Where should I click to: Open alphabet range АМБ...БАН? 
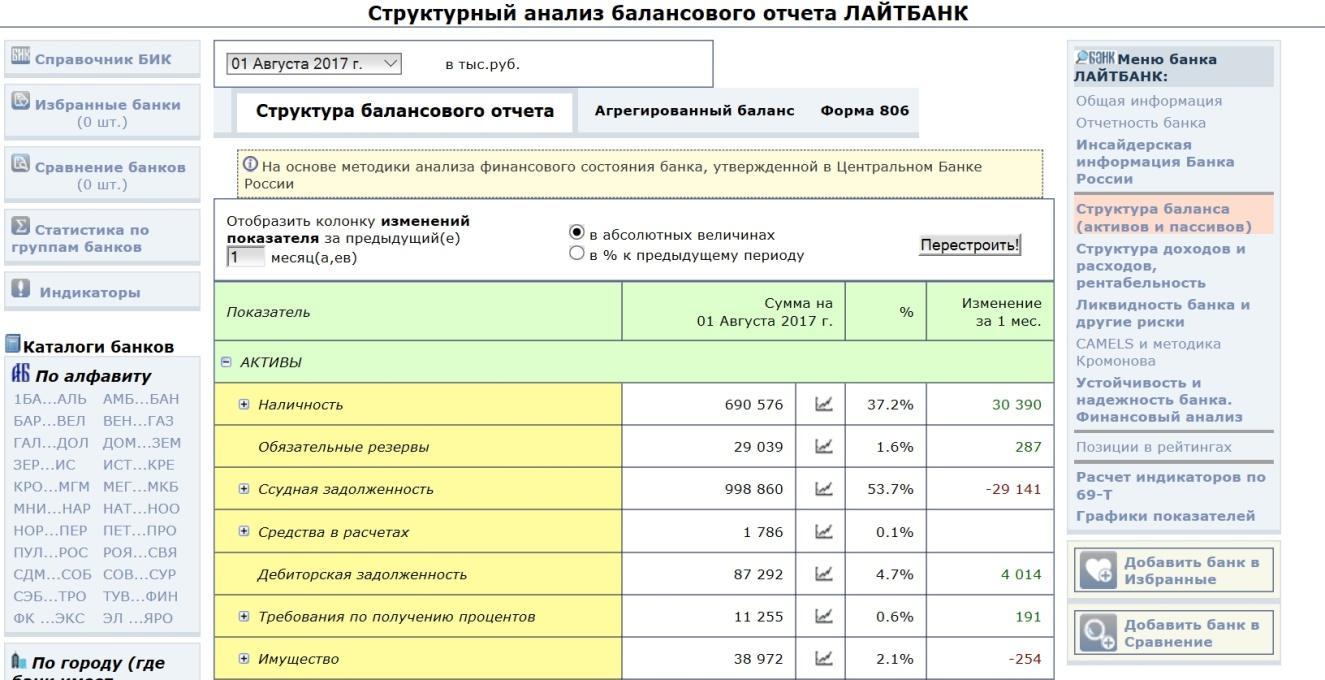pos(141,399)
